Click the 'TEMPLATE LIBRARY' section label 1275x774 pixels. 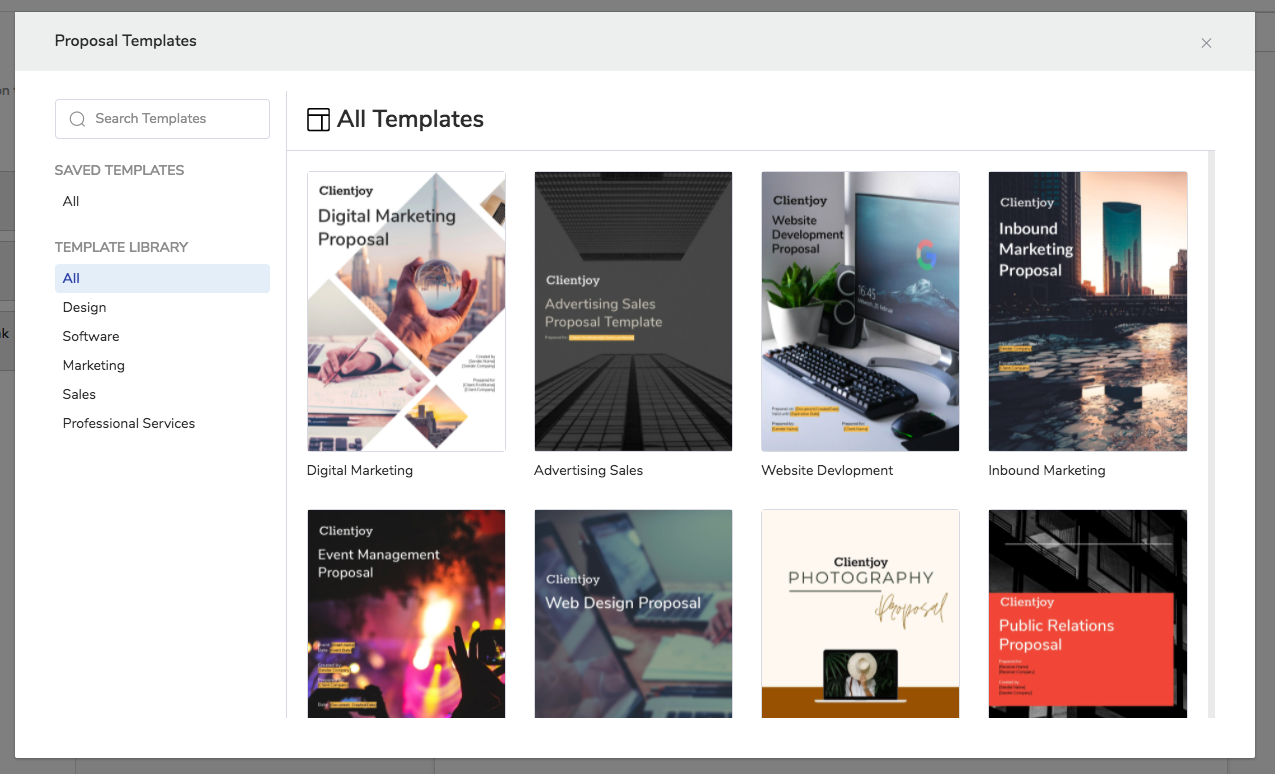(121, 247)
